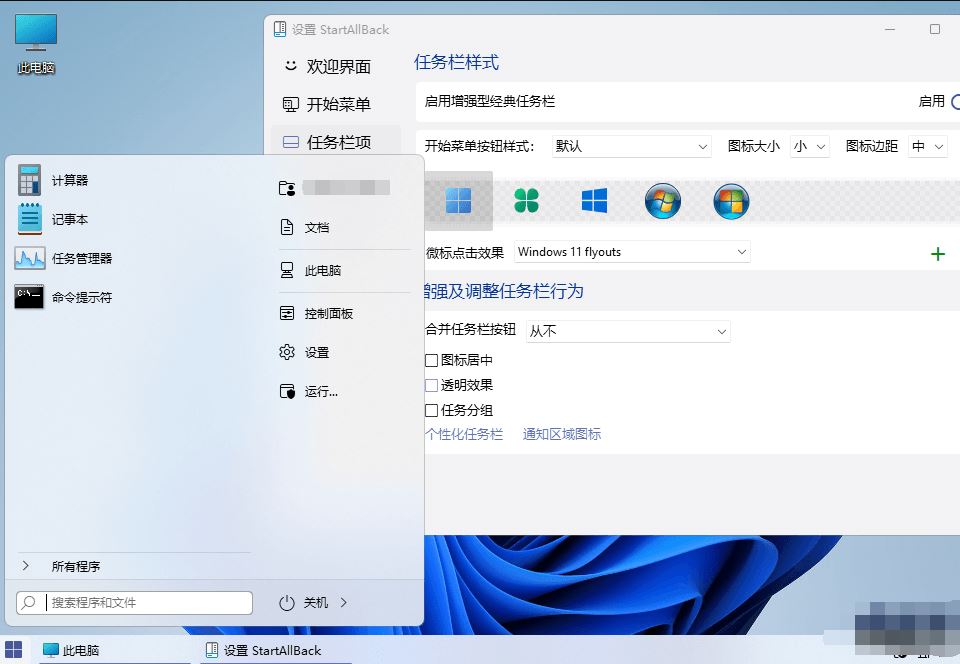Add a custom start button image
Screen dimensions: 960x664
[x=938, y=253]
